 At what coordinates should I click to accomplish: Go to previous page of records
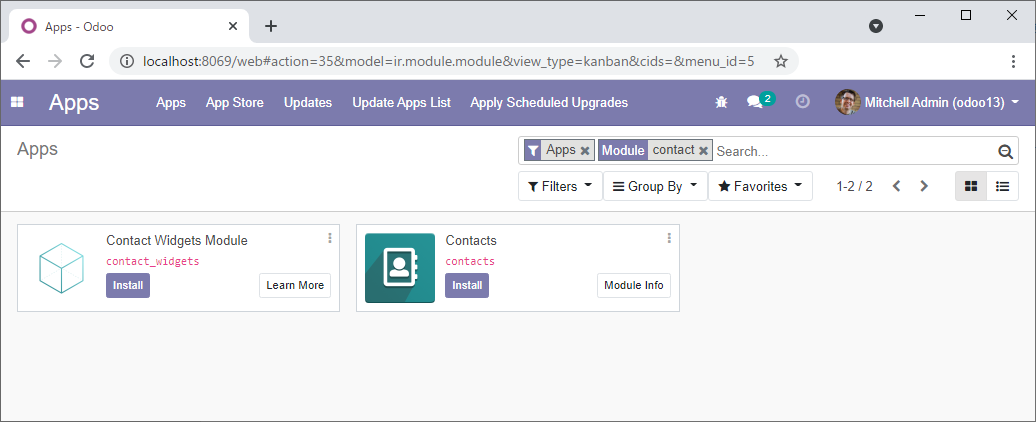pyautogui.click(x=897, y=186)
